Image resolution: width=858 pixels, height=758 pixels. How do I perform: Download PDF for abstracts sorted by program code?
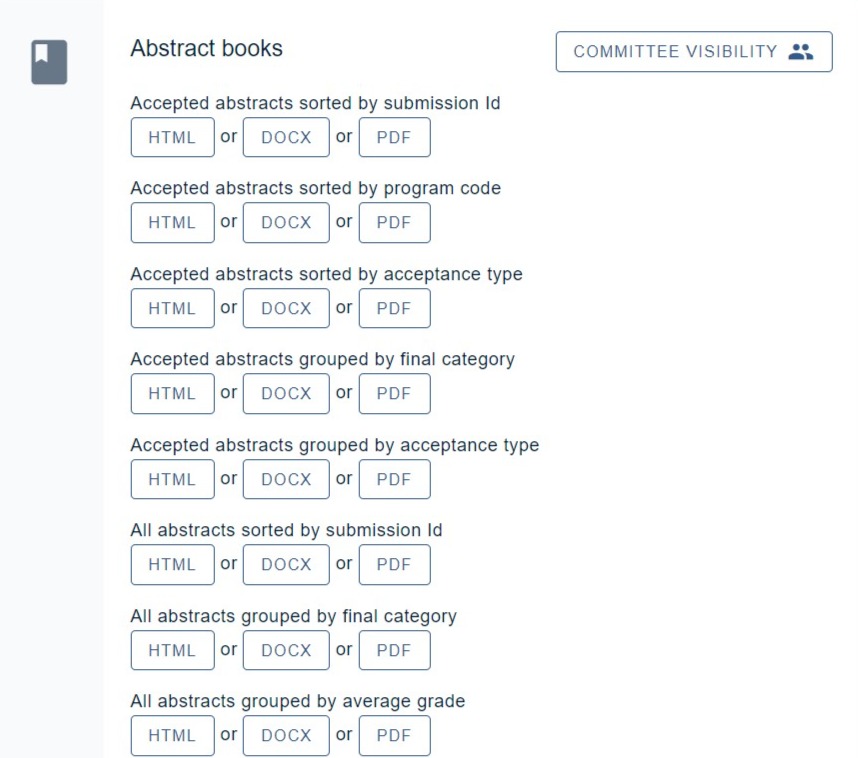pos(394,223)
